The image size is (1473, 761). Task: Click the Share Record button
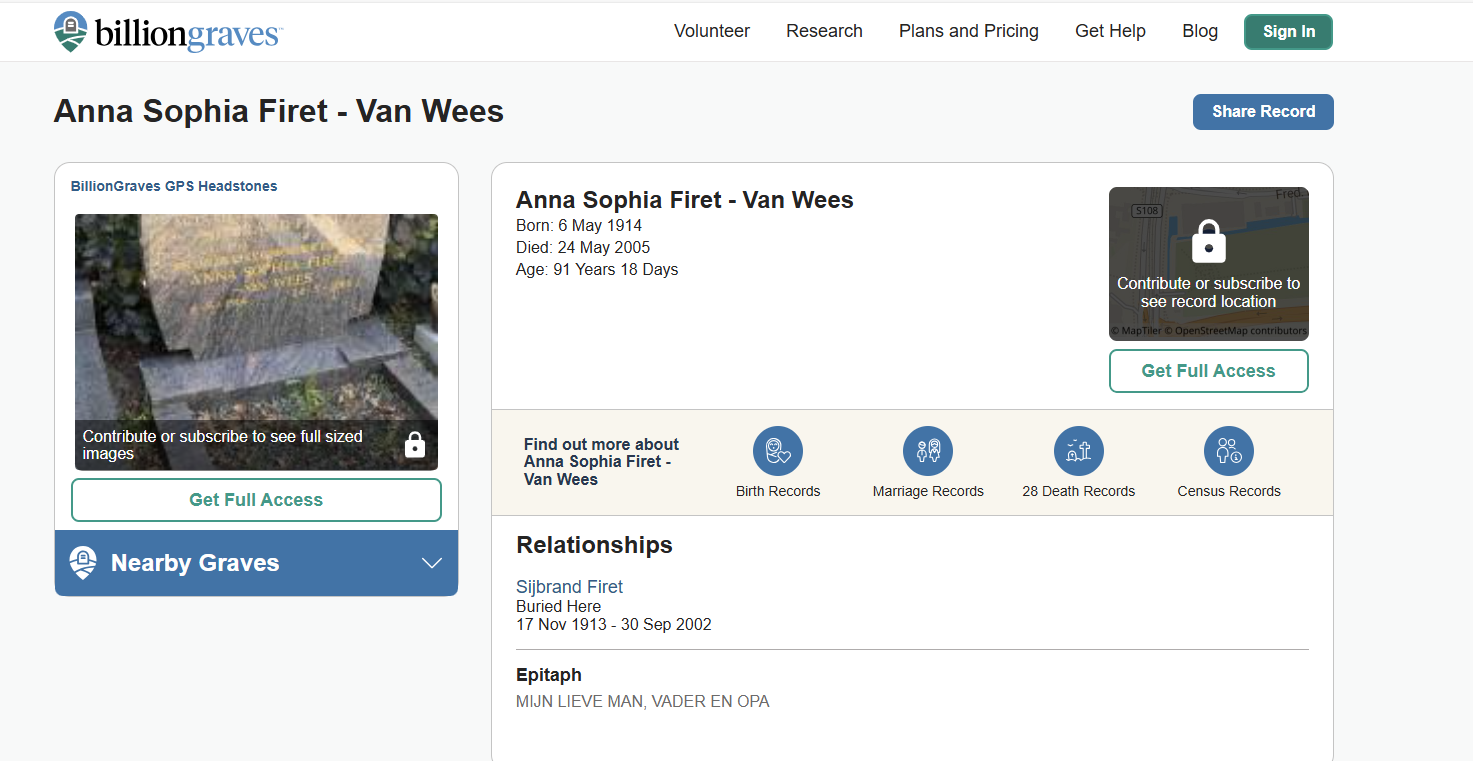(1262, 112)
